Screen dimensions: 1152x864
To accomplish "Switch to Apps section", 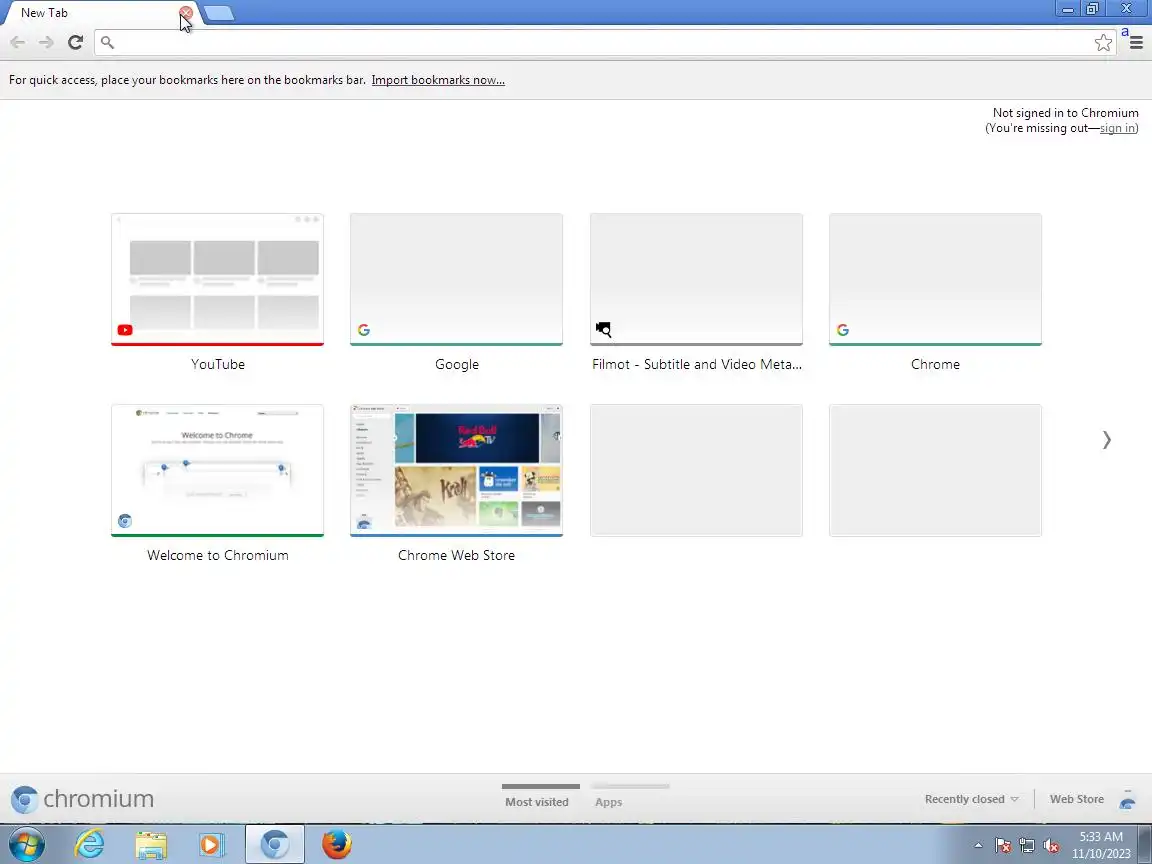I will (608, 802).
